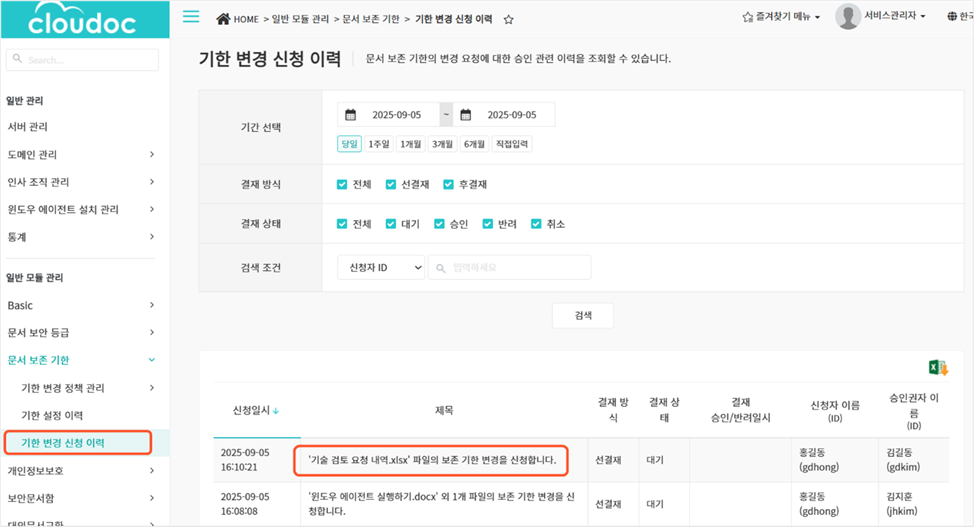Click the user profile avatar icon
The width and height of the screenshot is (974, 527).
[848, 17]
